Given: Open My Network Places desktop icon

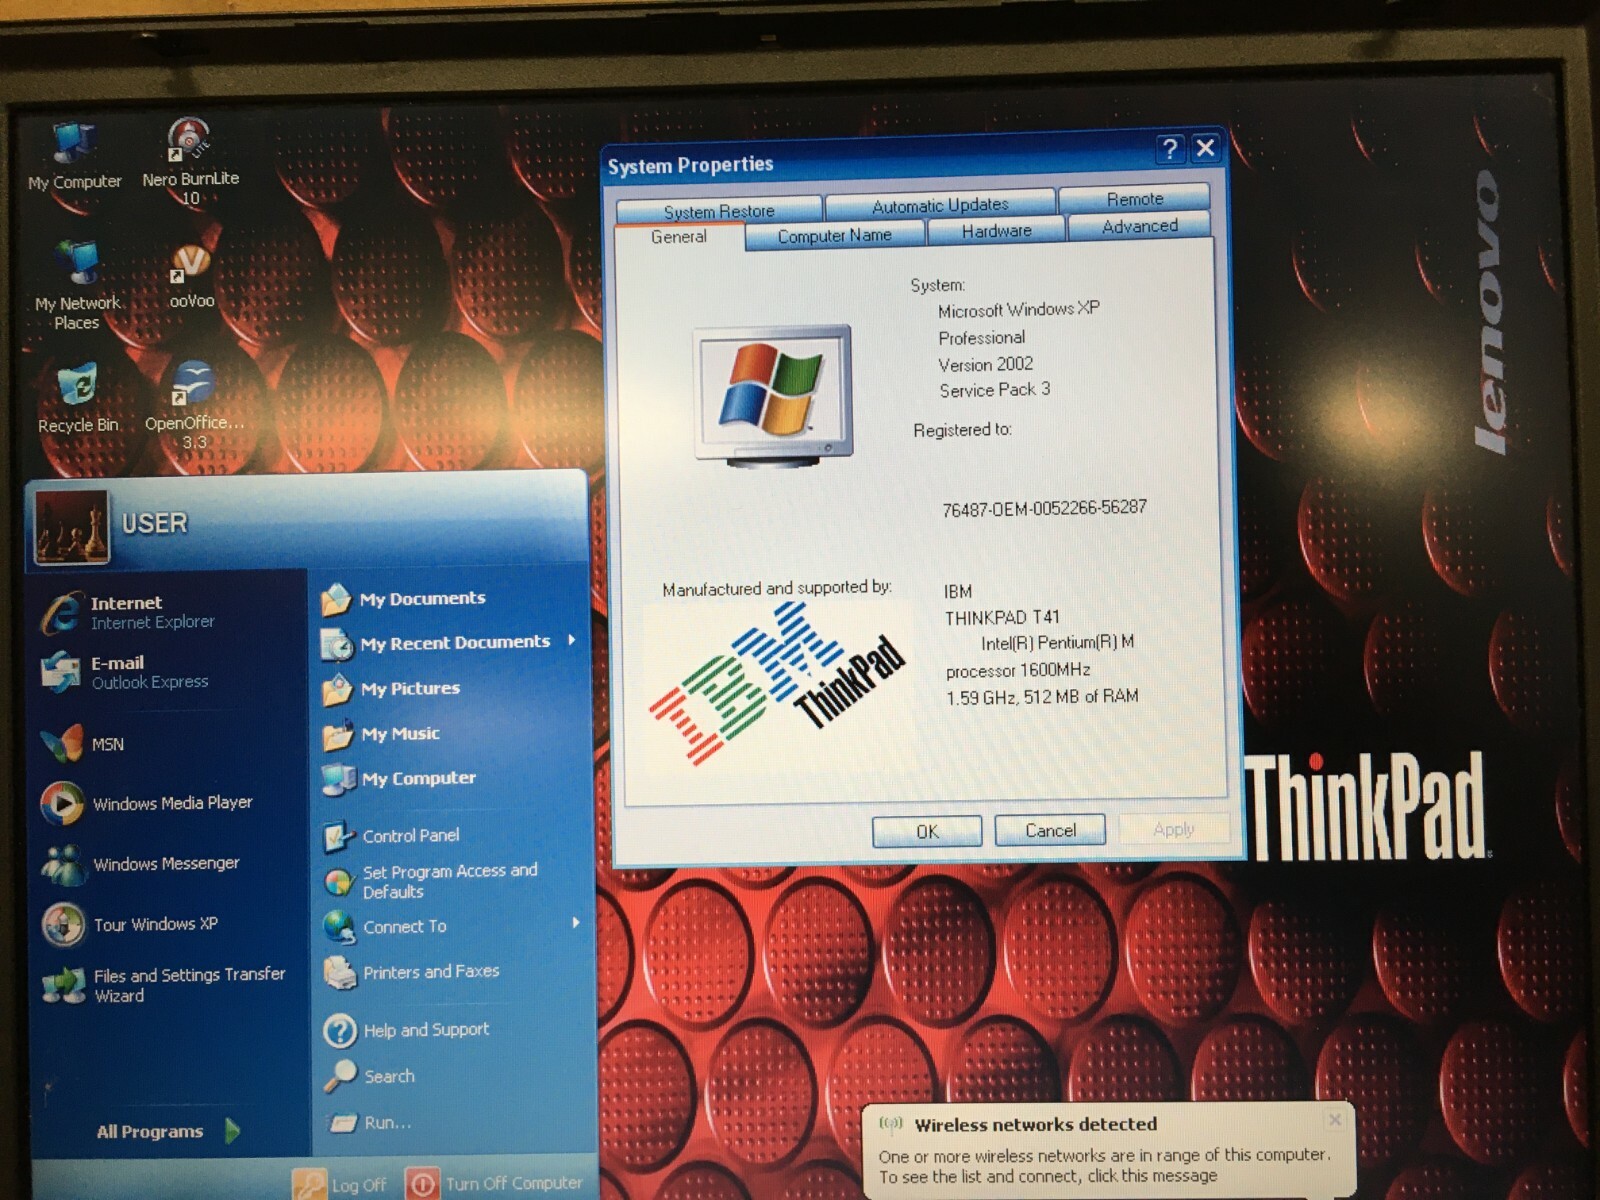Looking at the screenshot, I should pos(77,285).
